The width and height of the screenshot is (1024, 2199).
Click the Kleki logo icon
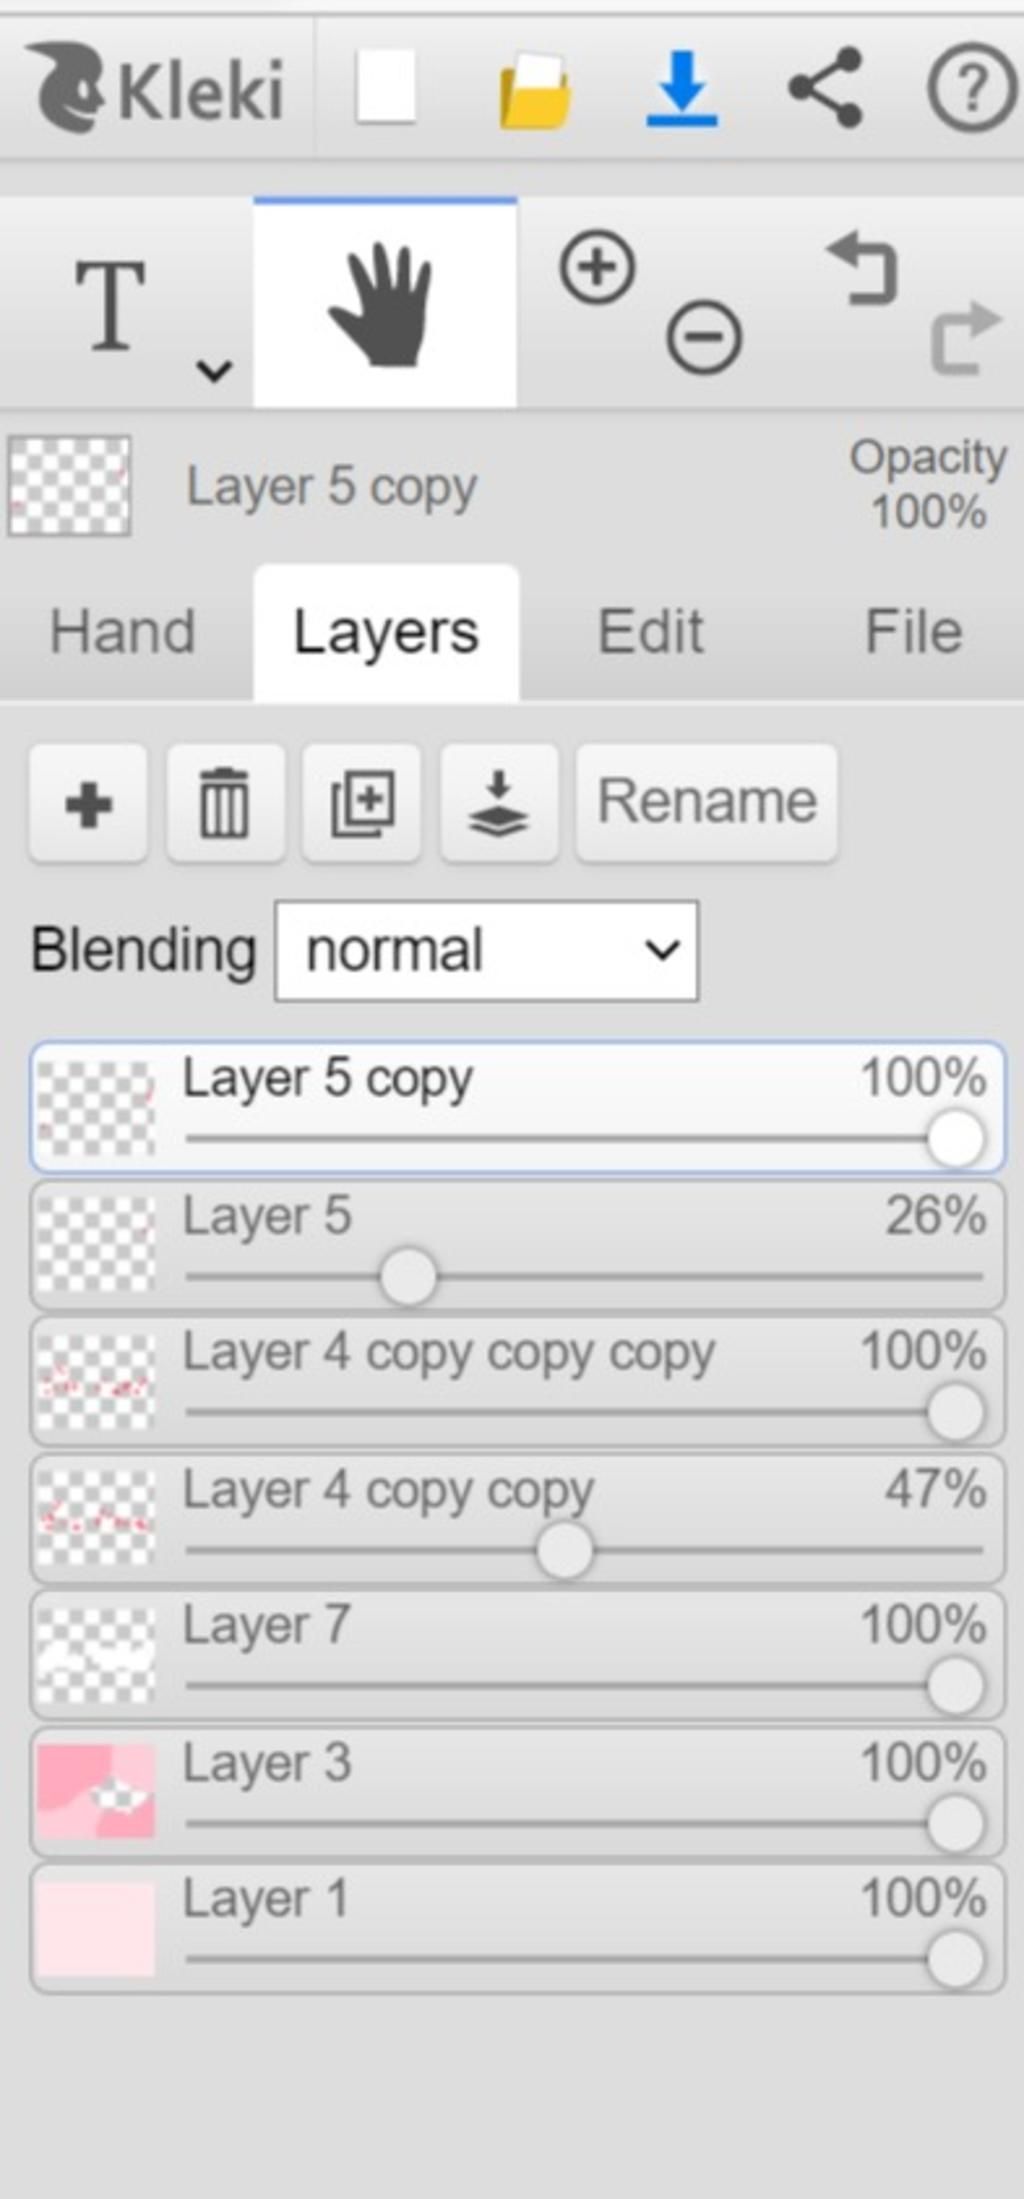[x=66, y=87]
